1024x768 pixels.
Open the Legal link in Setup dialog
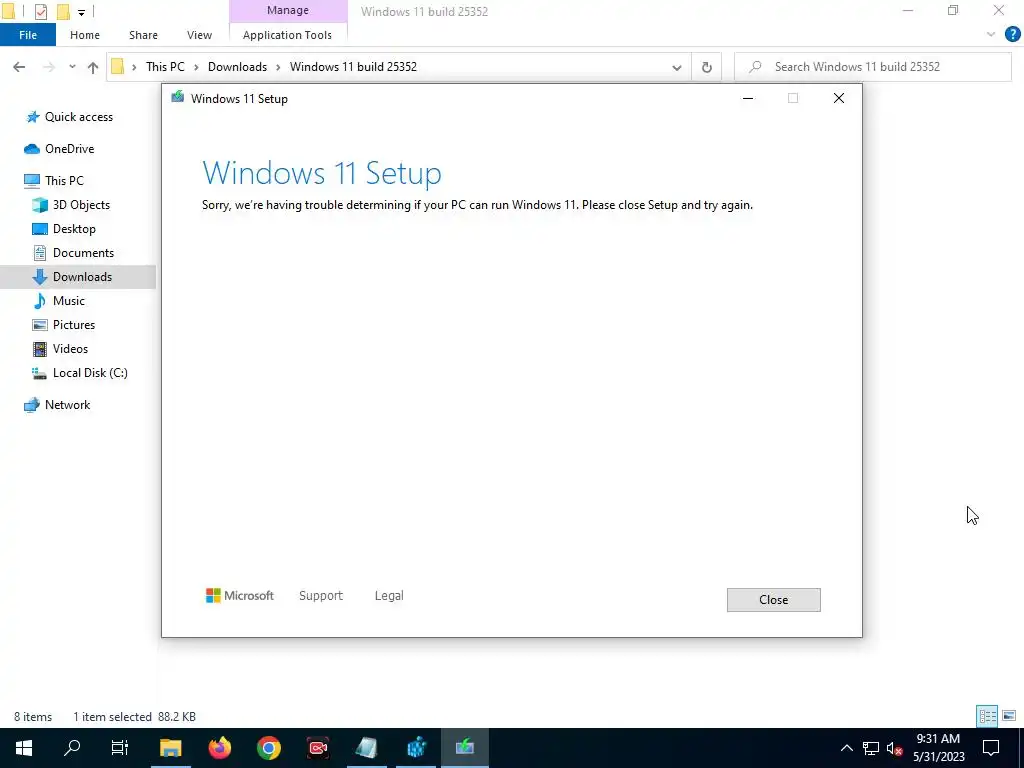coord(389,596)
